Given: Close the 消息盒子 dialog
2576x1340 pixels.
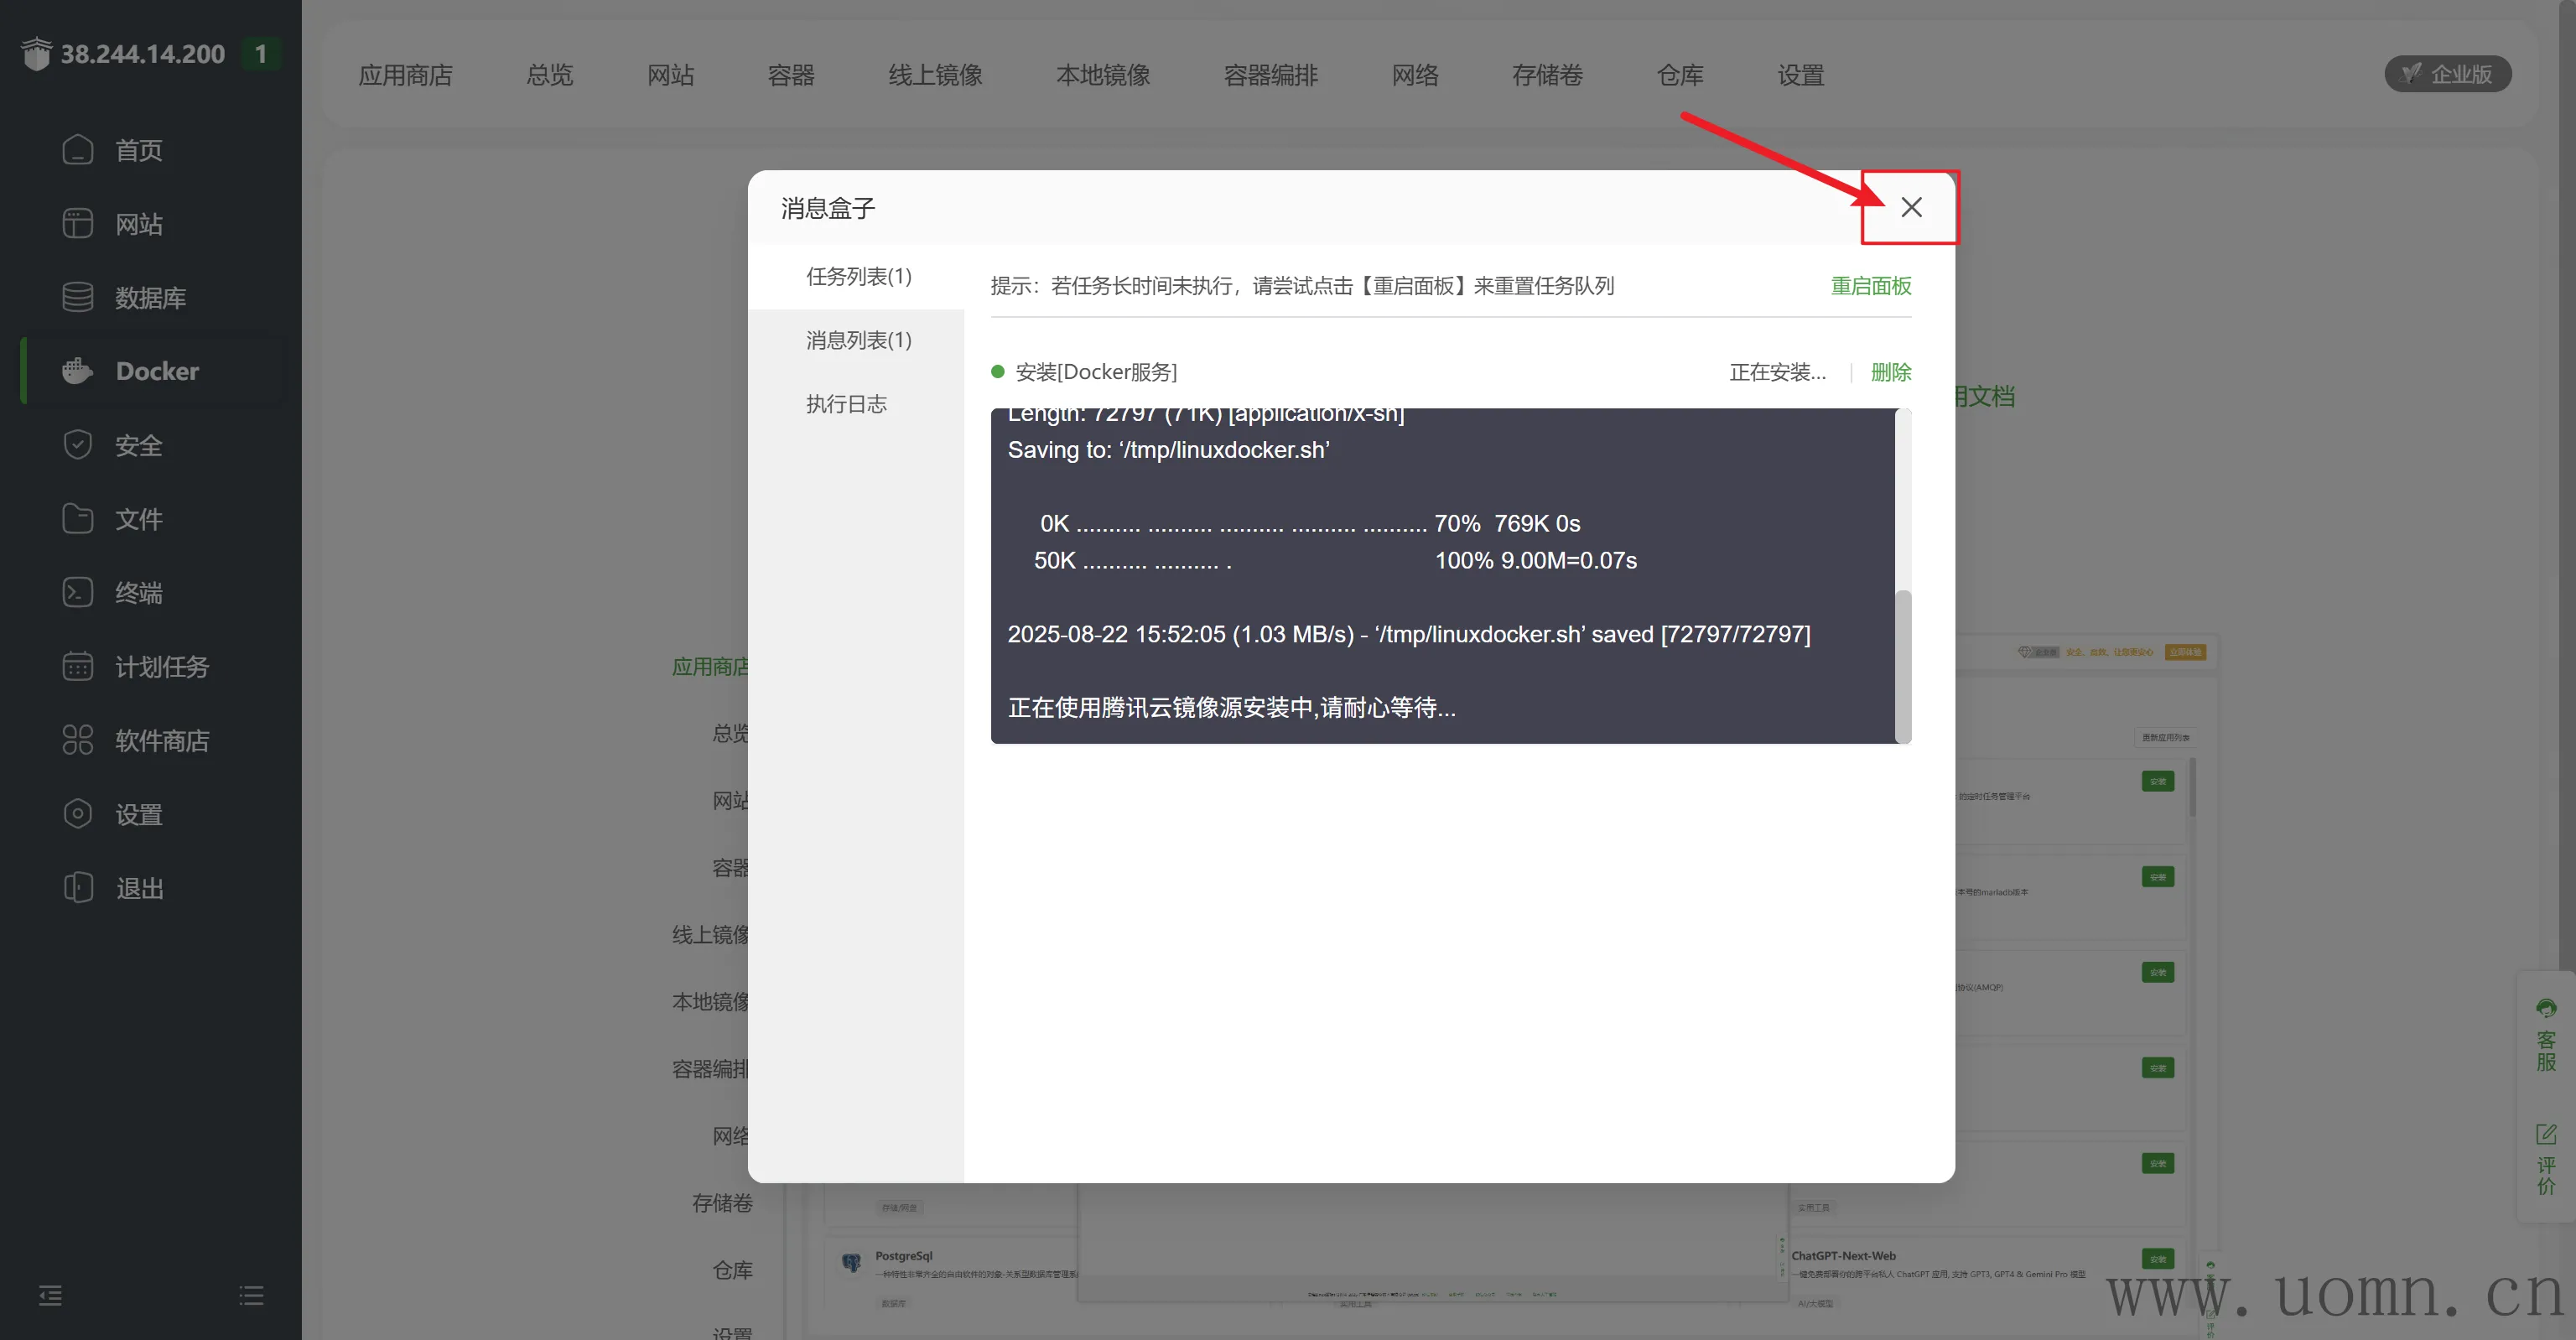Looking at the screenshot, I should click(x=1910, y=208).
